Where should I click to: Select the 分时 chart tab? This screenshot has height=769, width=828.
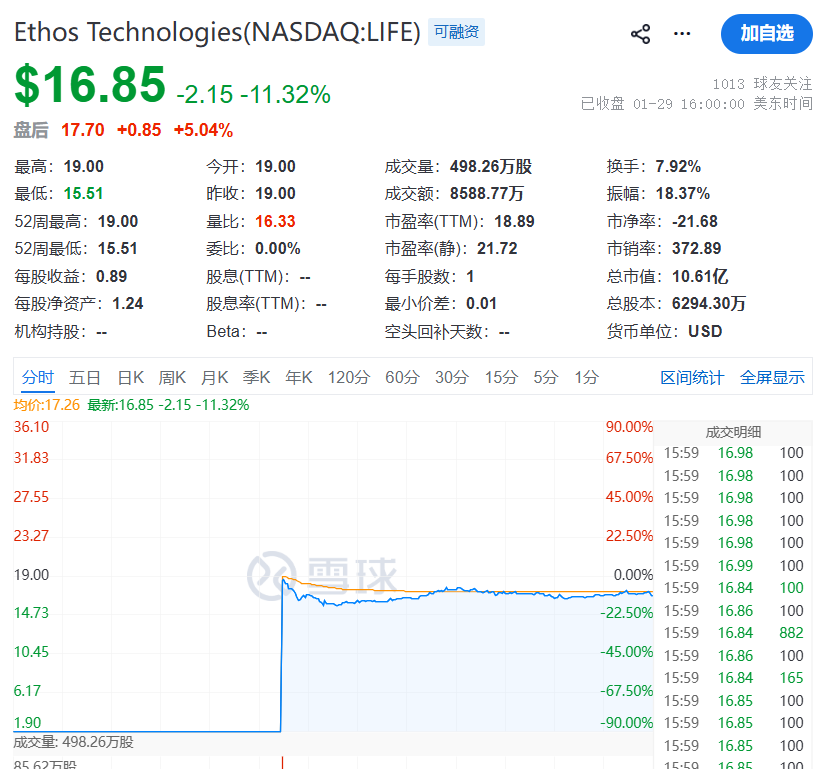point(37,377)
